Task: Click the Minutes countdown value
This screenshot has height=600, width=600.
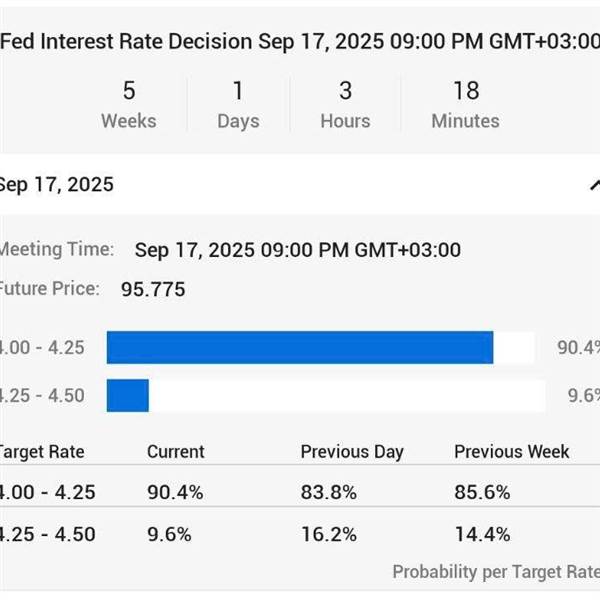Action: coord(465,91)
